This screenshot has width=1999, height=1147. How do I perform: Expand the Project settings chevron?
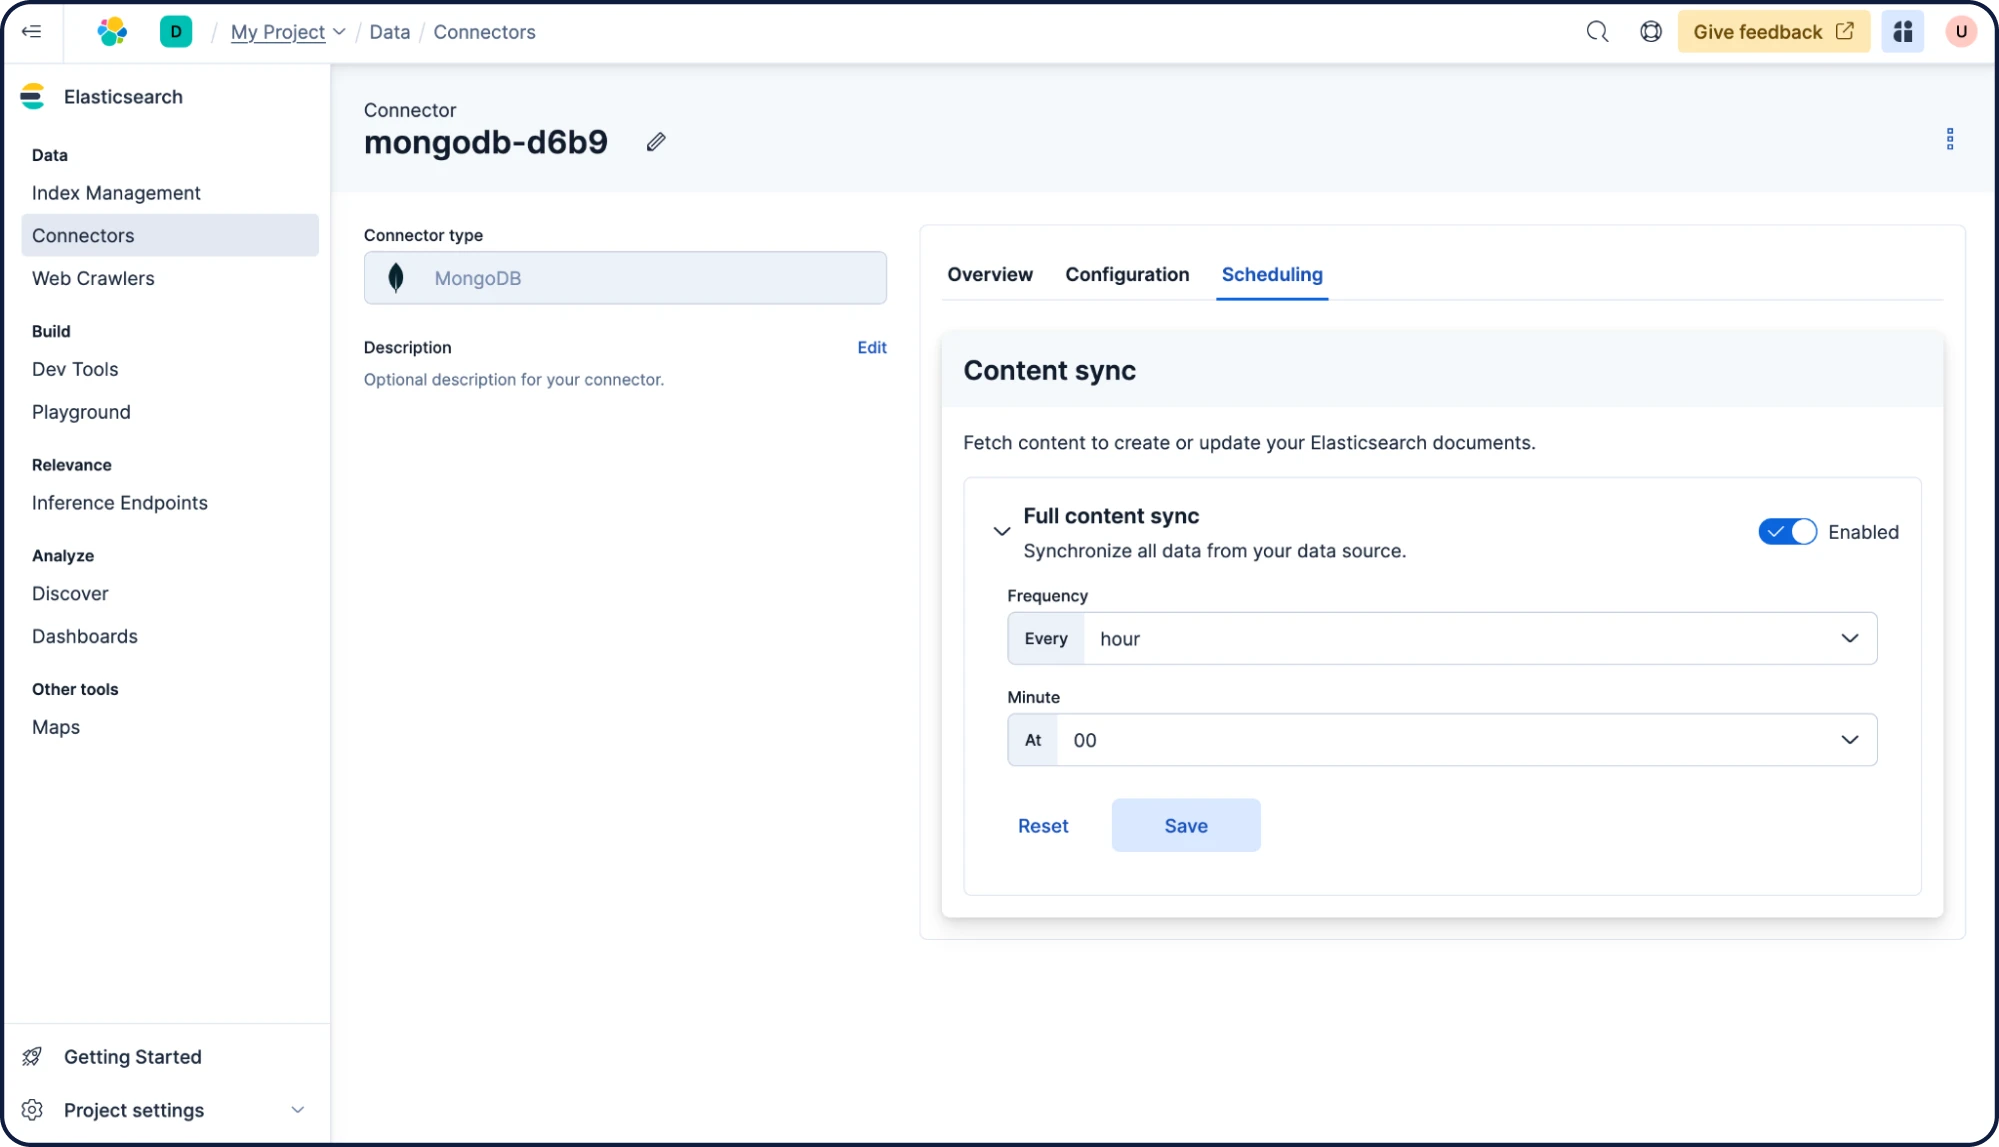point(297,1110)
